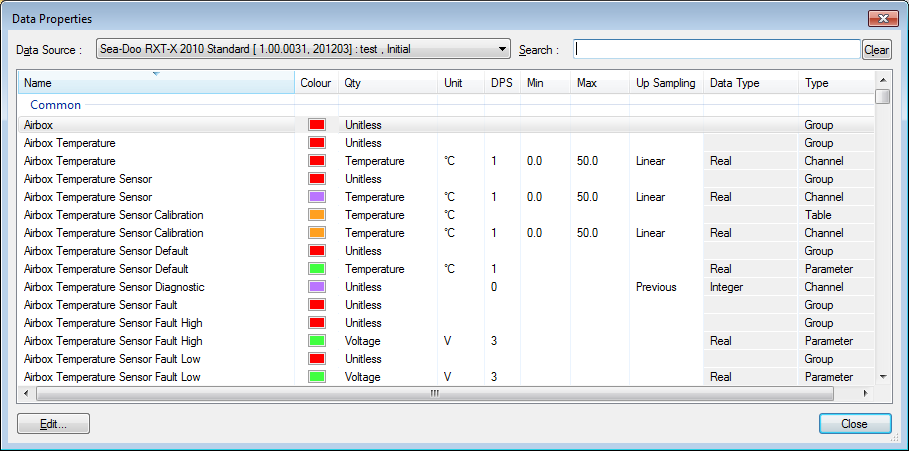Click the Search input field
This screenshot has width=909, height=451.
(717, 49)
